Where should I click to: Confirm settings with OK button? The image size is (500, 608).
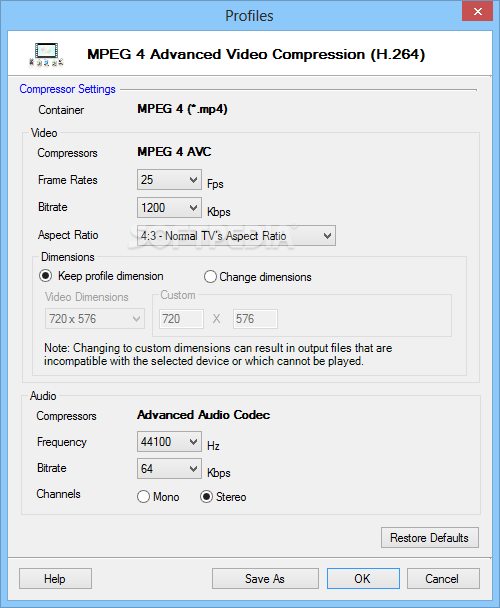click(363, 579)
